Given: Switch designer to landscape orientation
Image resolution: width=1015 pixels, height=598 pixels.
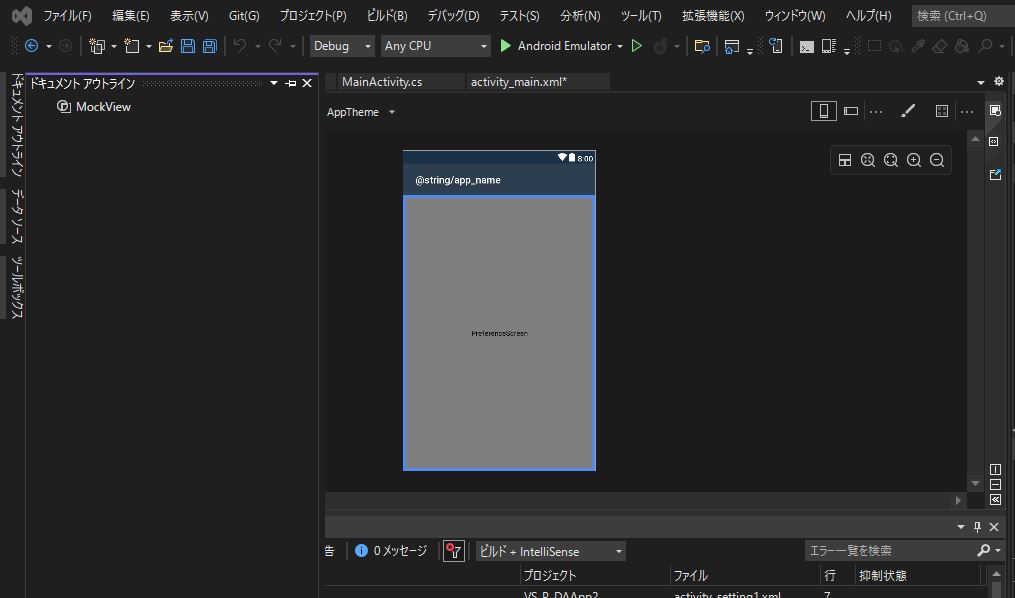Looking at the screenshot, I should (x=851, y=111).
